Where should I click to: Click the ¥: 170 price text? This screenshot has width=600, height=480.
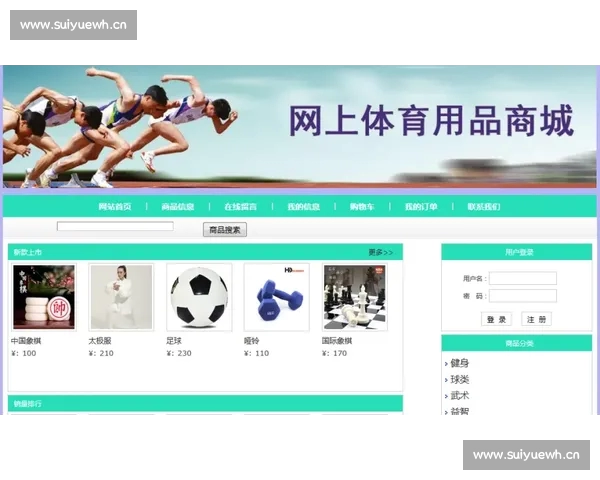point(334,353)
